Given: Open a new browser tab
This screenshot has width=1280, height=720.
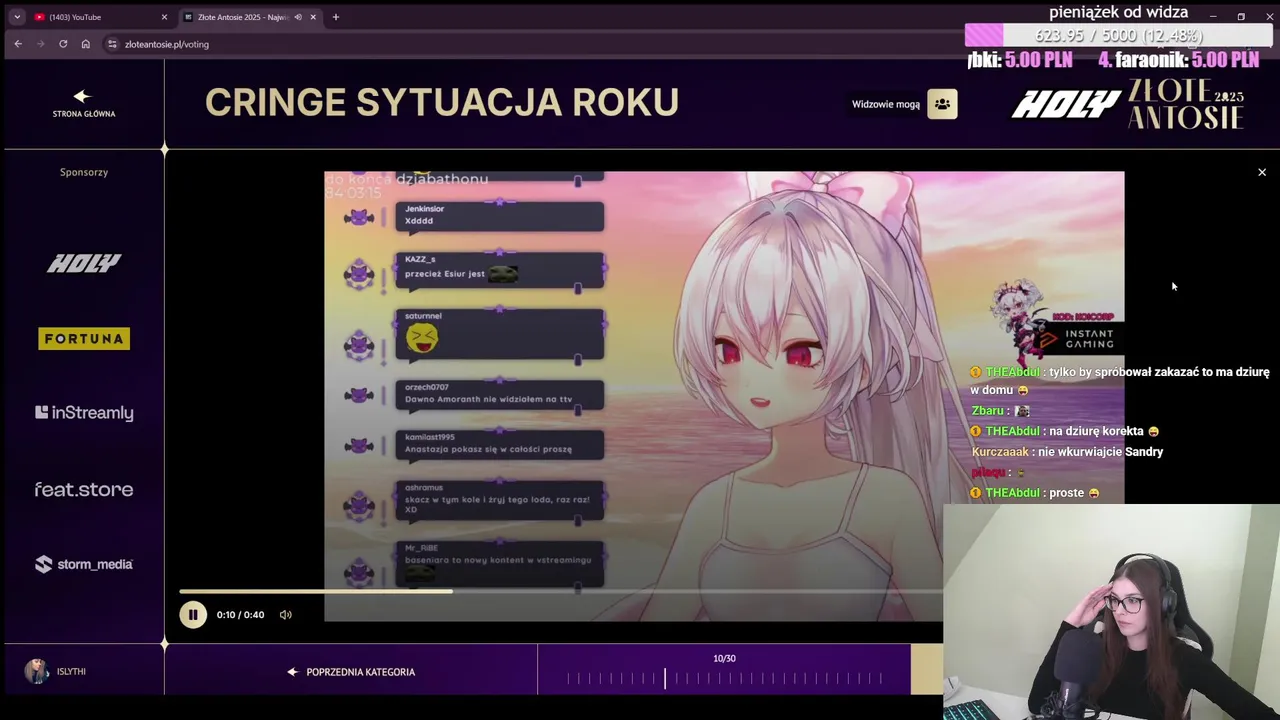Looking at the screenshot, I should (336, 17).
